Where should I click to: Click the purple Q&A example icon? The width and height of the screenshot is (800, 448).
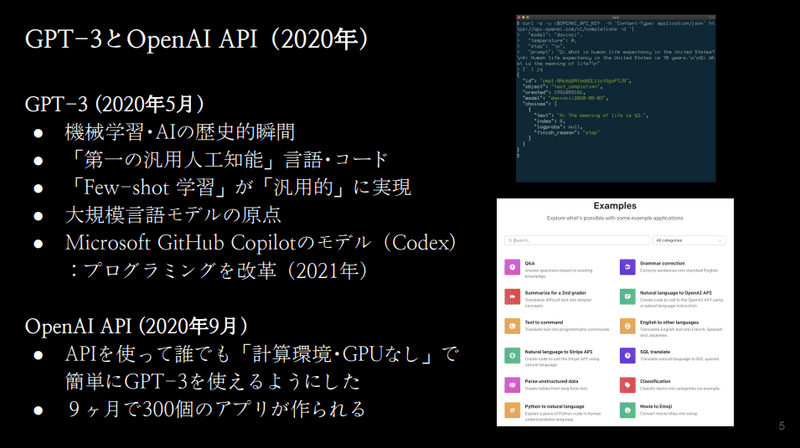coord(512,267)
